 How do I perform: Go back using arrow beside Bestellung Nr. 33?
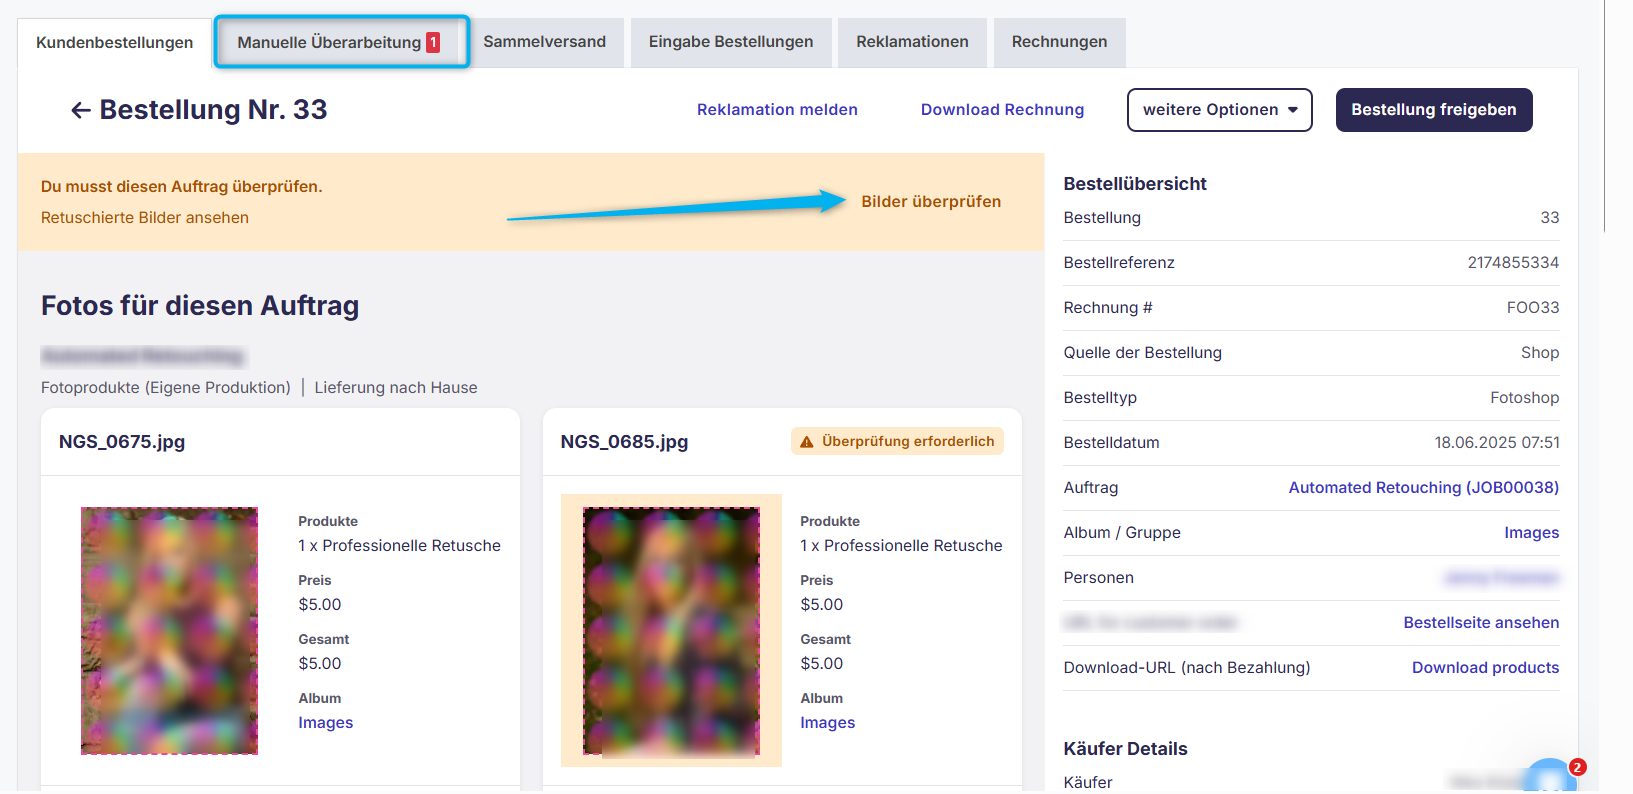tap(81, 110)
